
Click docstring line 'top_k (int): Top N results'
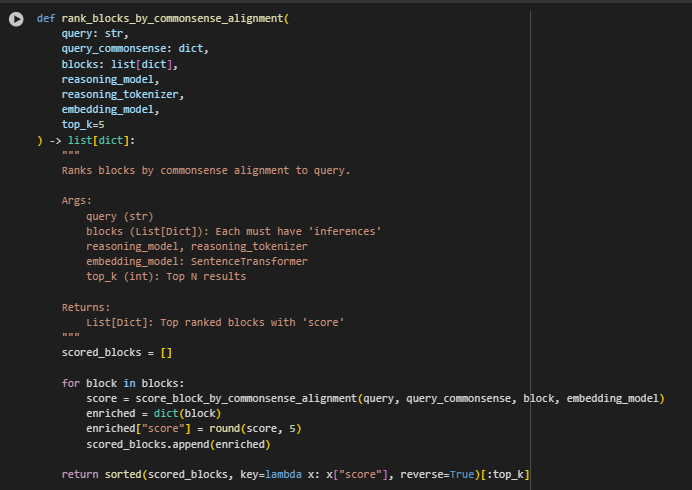pos(166,276)
